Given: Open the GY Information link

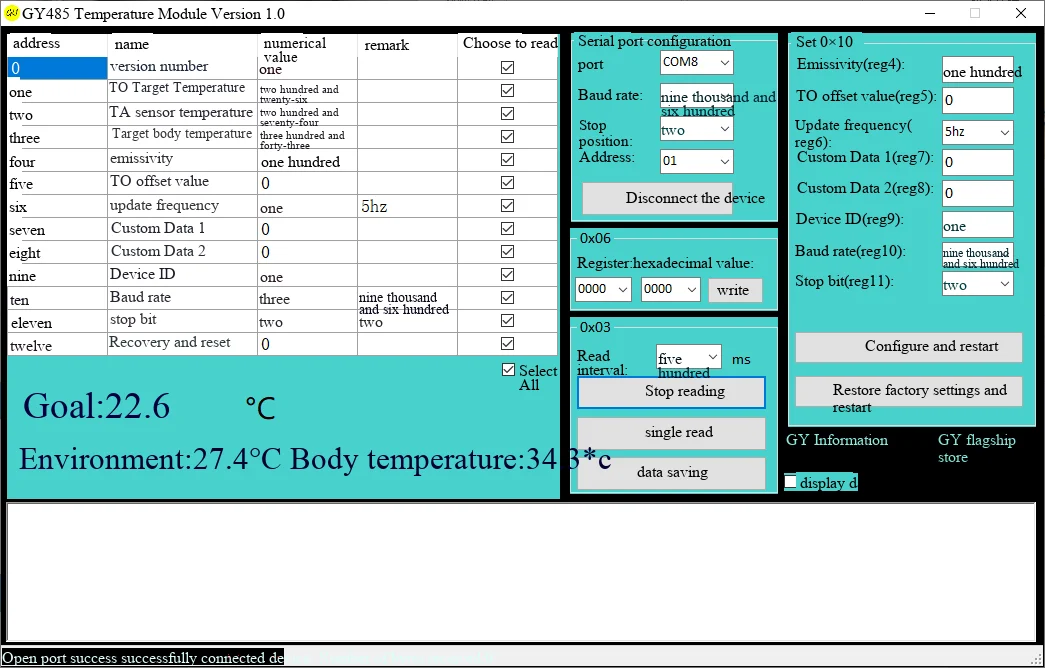Looking at the screenshot, I should 836,440.
